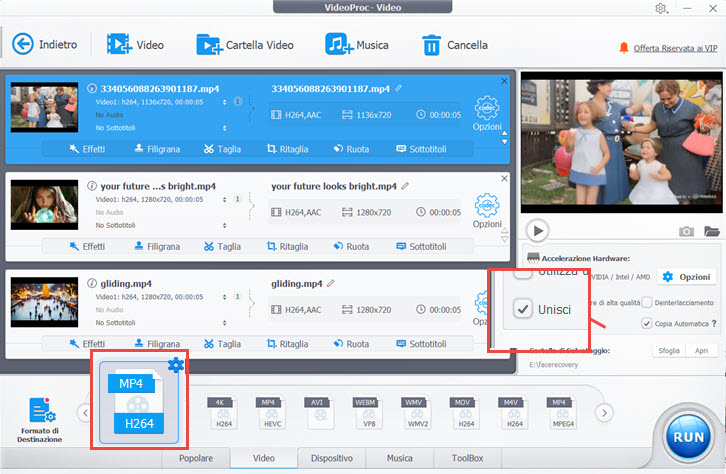Screen dimensions: 726x474
Task: Open Filigrana for the first video
Action: pos(157,149)
